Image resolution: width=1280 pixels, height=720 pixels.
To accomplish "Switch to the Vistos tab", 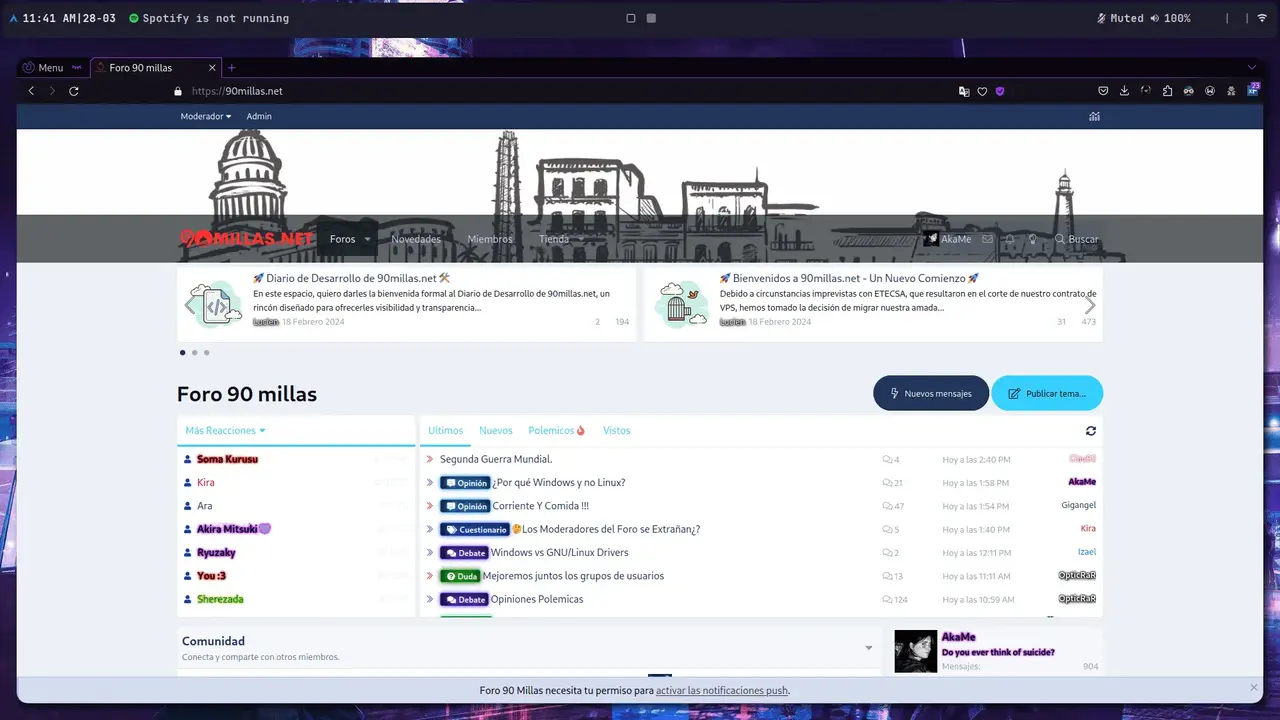I will click(617, 430).
